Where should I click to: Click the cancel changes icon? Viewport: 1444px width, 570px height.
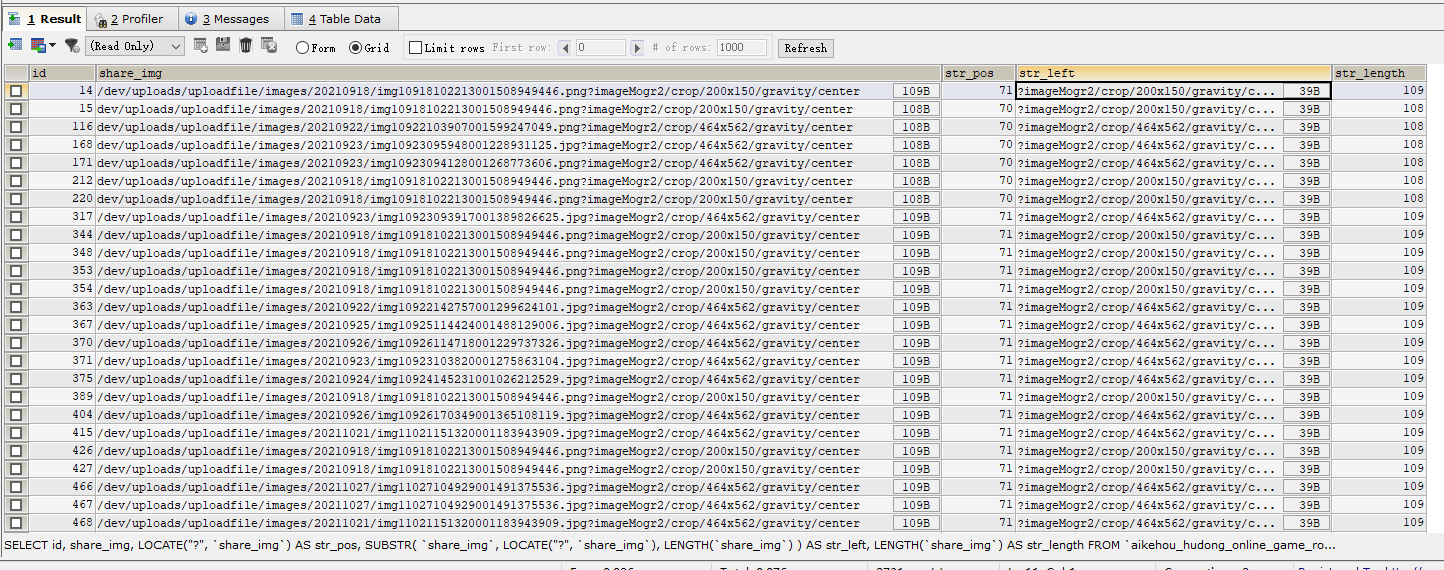(271, 46)
